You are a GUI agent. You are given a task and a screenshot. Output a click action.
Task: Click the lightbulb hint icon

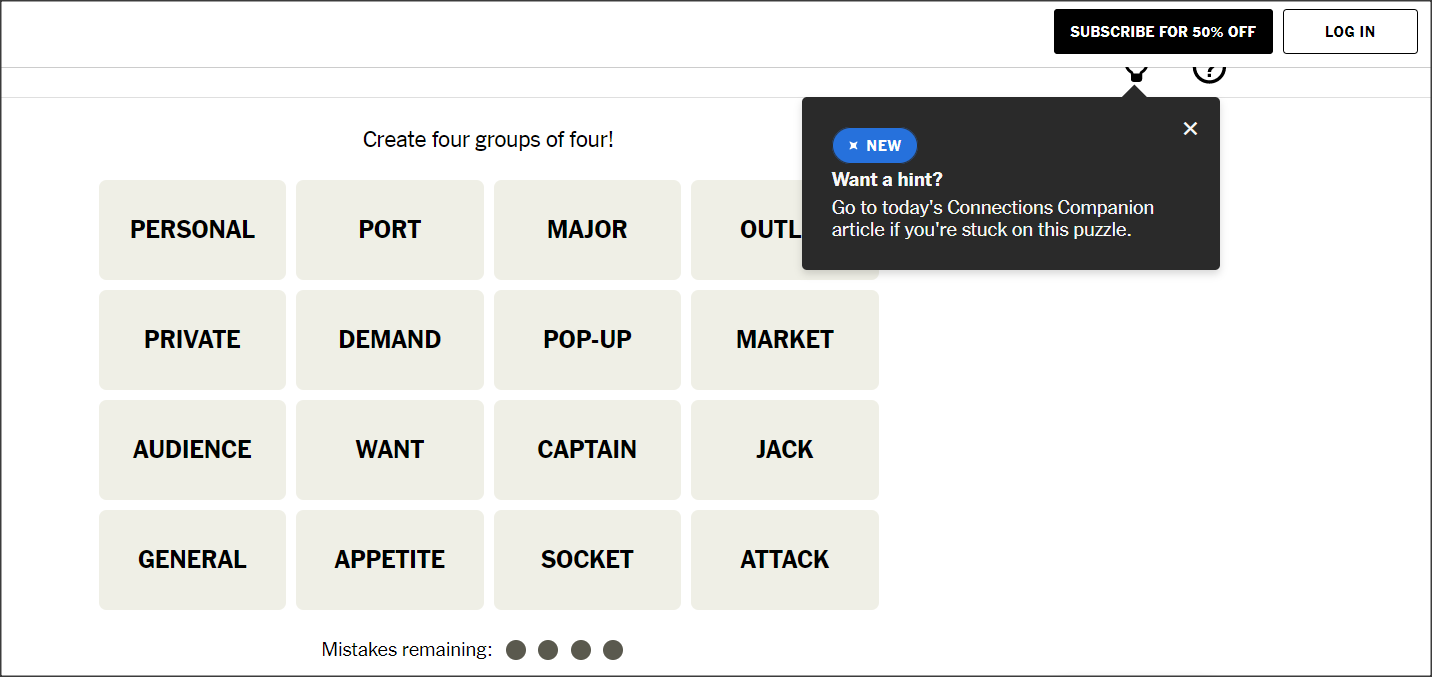(1136, 73)
